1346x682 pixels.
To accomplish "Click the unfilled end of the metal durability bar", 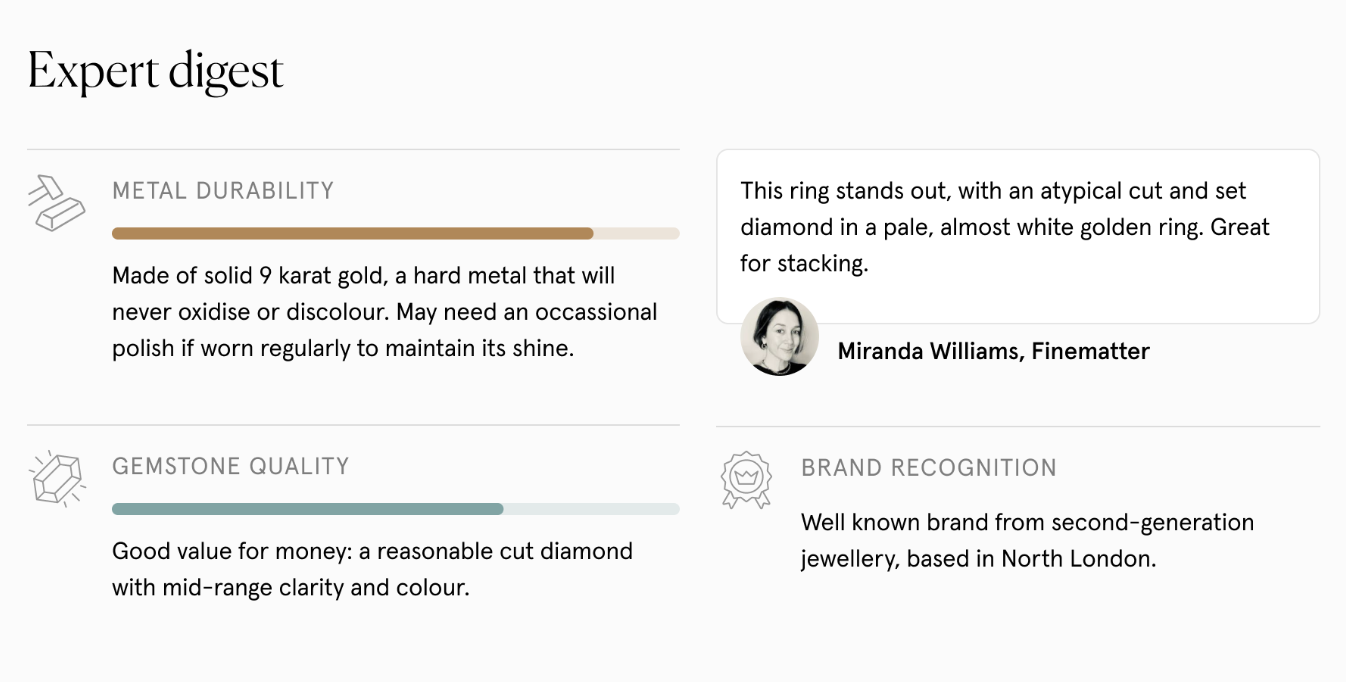I will [x=636, y=233].
